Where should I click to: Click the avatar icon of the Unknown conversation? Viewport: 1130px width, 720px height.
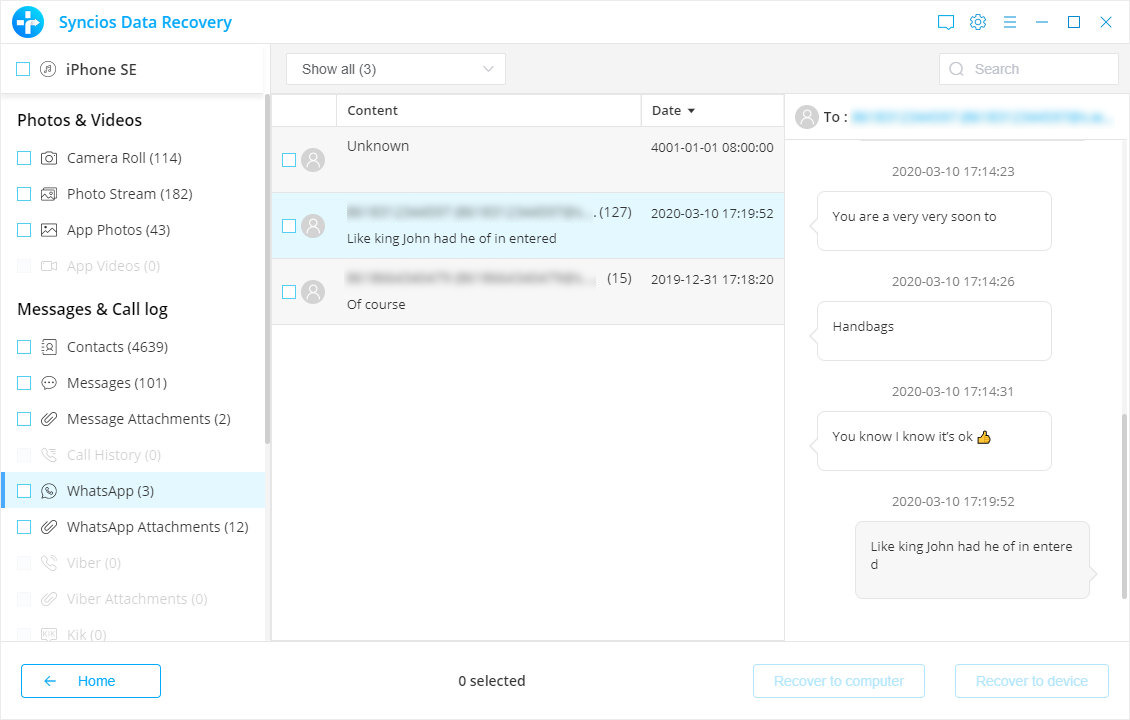pos(313,160)
